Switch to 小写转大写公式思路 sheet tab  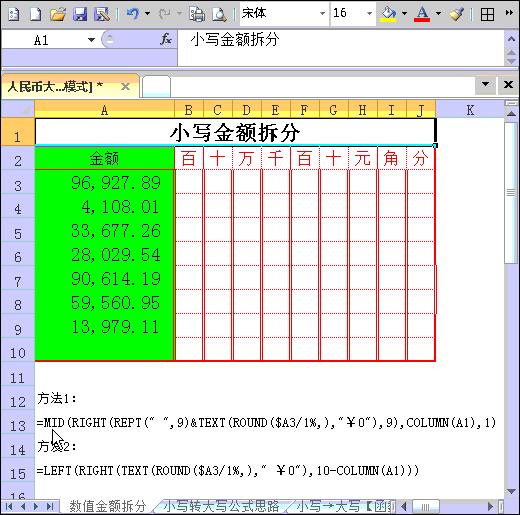point(221,507)
